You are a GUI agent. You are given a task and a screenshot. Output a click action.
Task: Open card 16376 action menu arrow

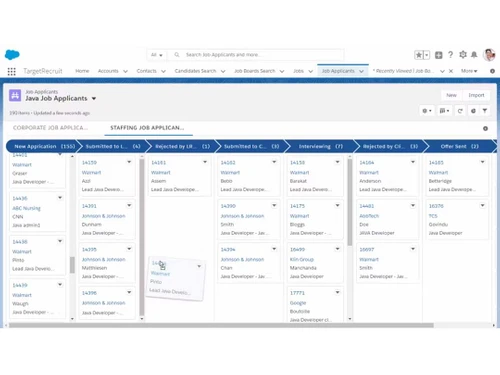[482, 205]
